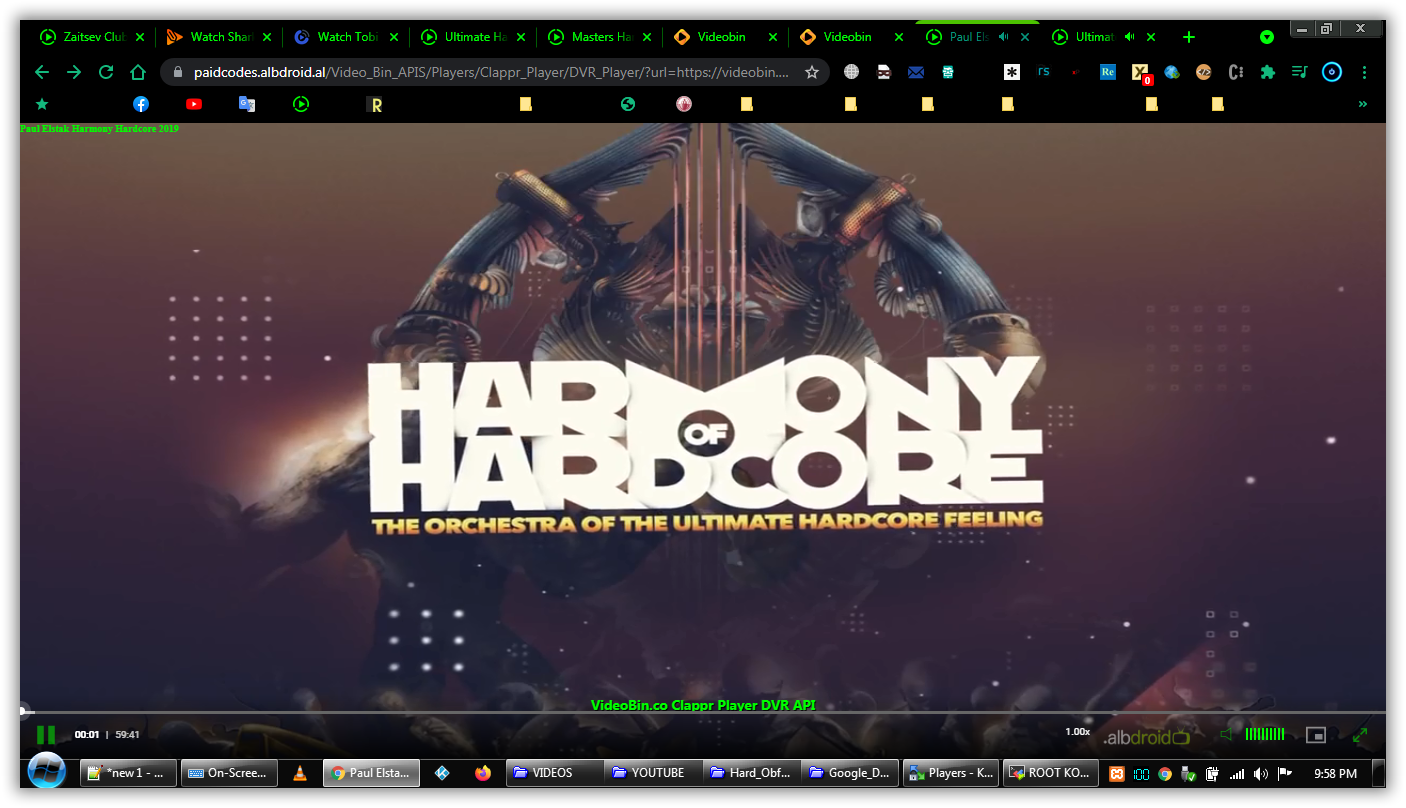This screenshot has height=808, width=1406.
Task: Toggle picture-in-picture mode in the player
Action: pos(1316,735)
